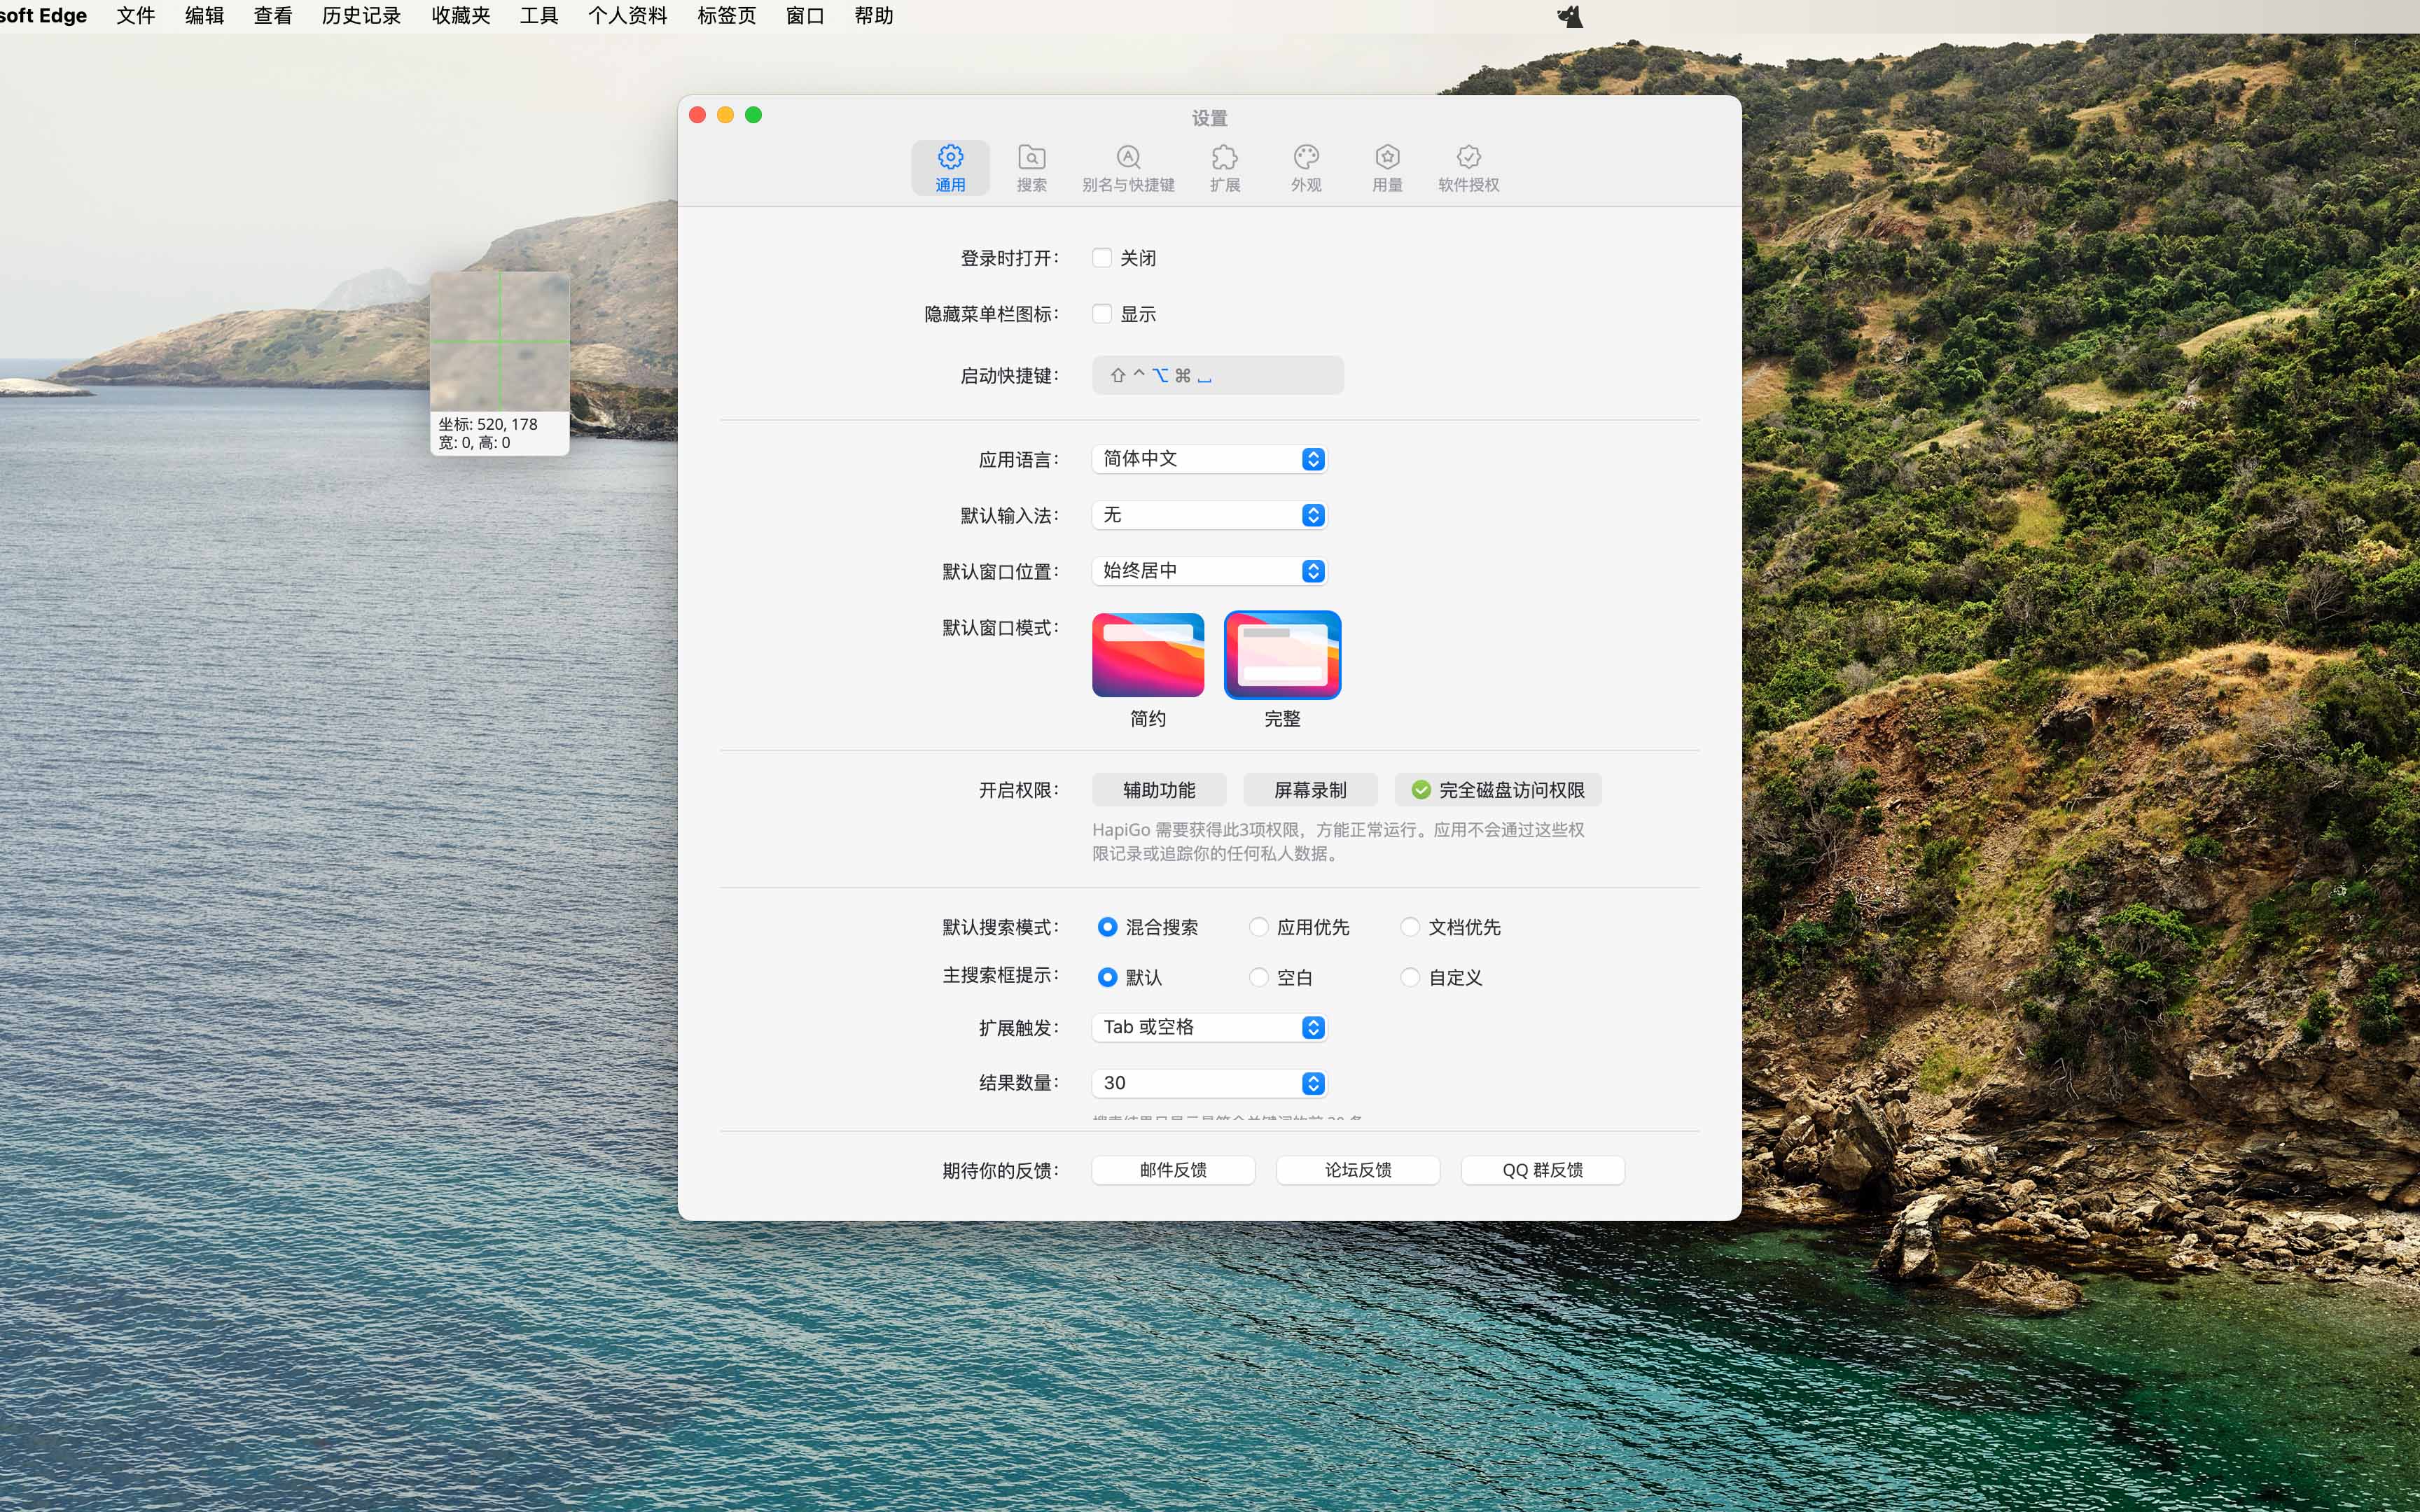
Task: Click the 启动快捷键 shortcut recorder field
Action: pos(1217,375)
